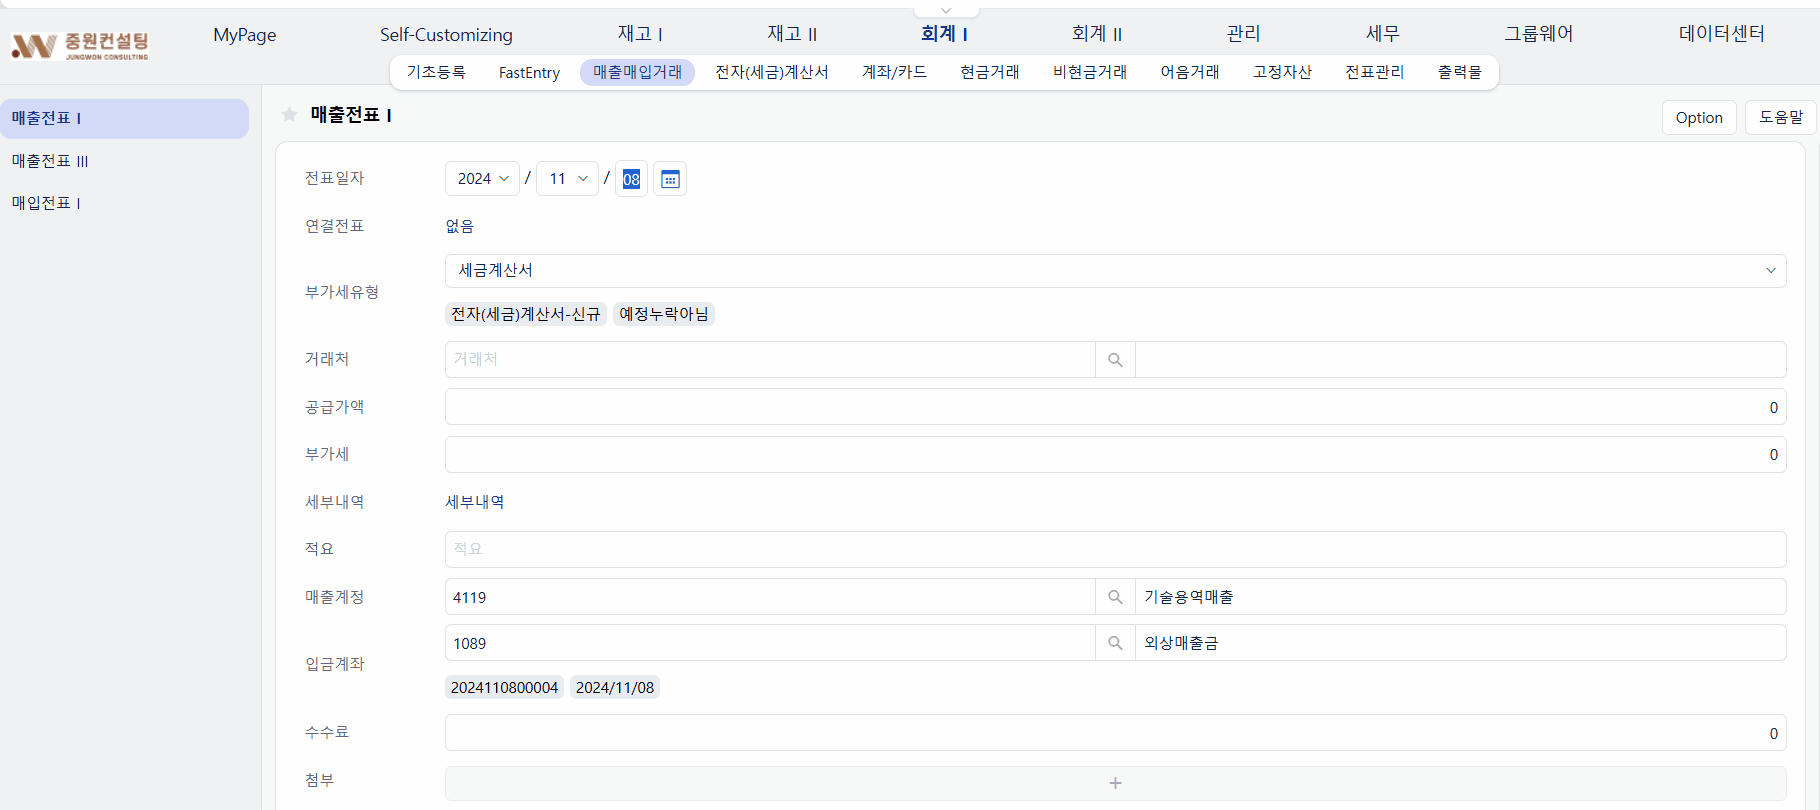Open the 데이터센터 top menu
Screen dimensions: 1820x810
1722,34
